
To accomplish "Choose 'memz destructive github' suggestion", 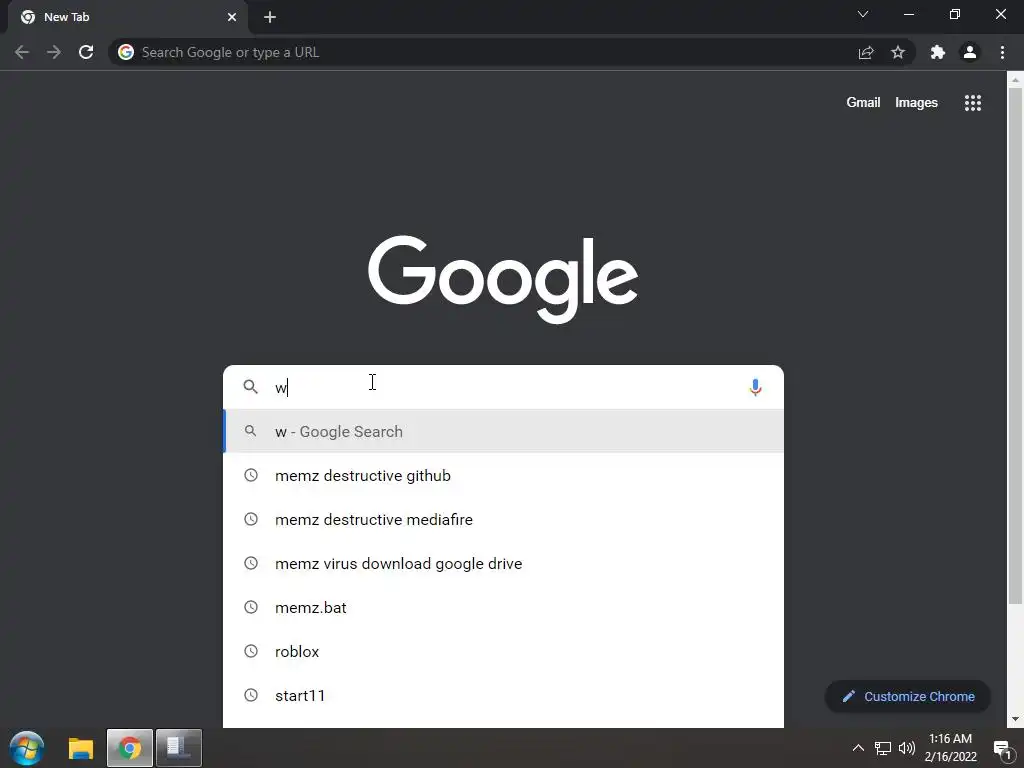I will point(503,475).
